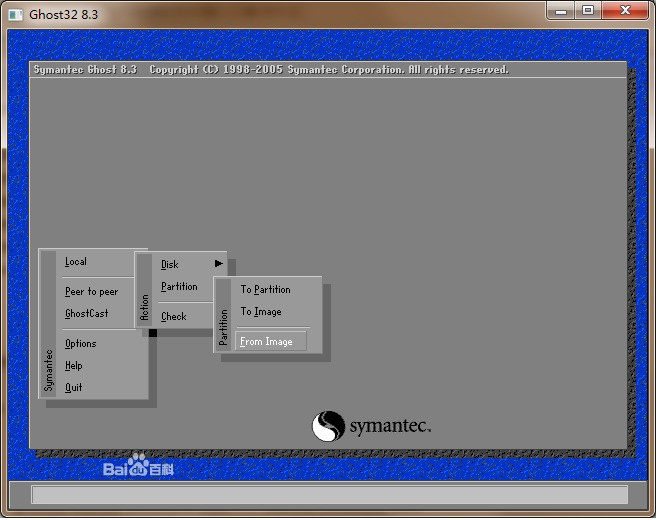657x520 pixels.
Task: Select To Partition option
Action: tap(265, 290)
